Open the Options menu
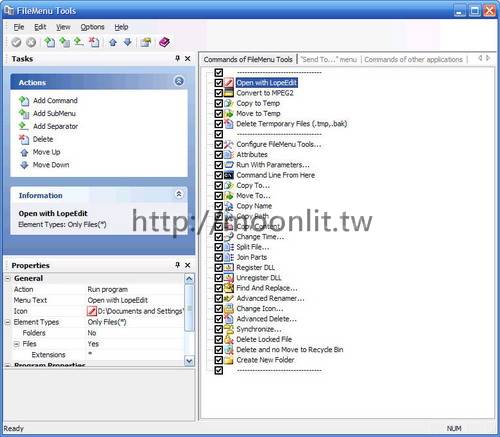500x437 pixels. click(x=92, y=27)
